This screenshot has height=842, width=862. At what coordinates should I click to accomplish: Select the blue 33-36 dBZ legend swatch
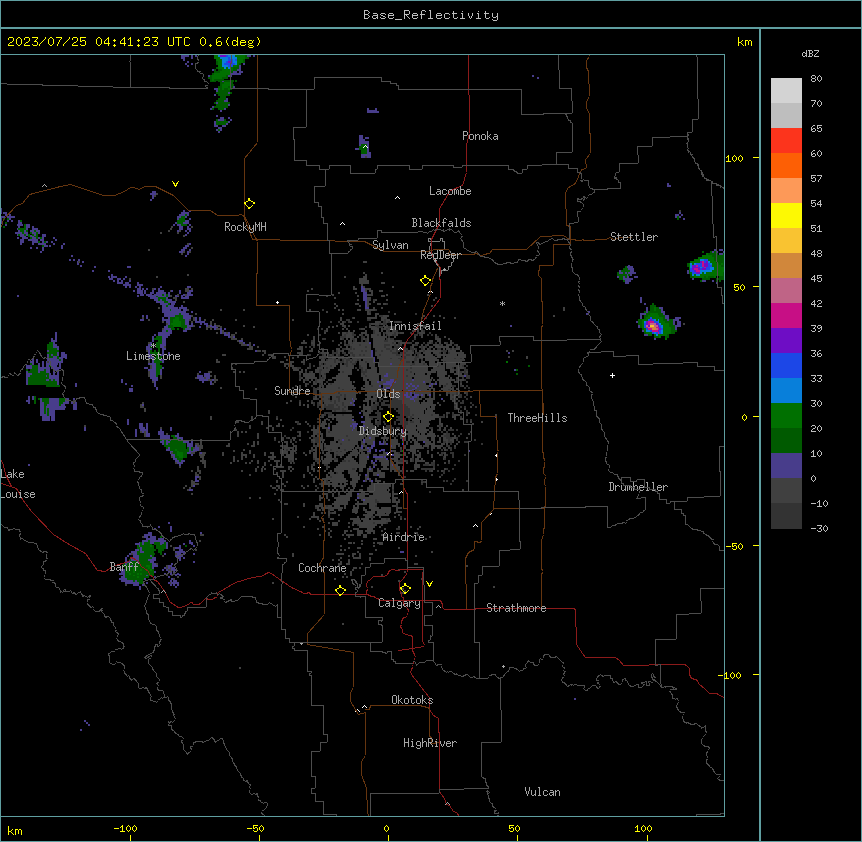(x=786, y=365)
